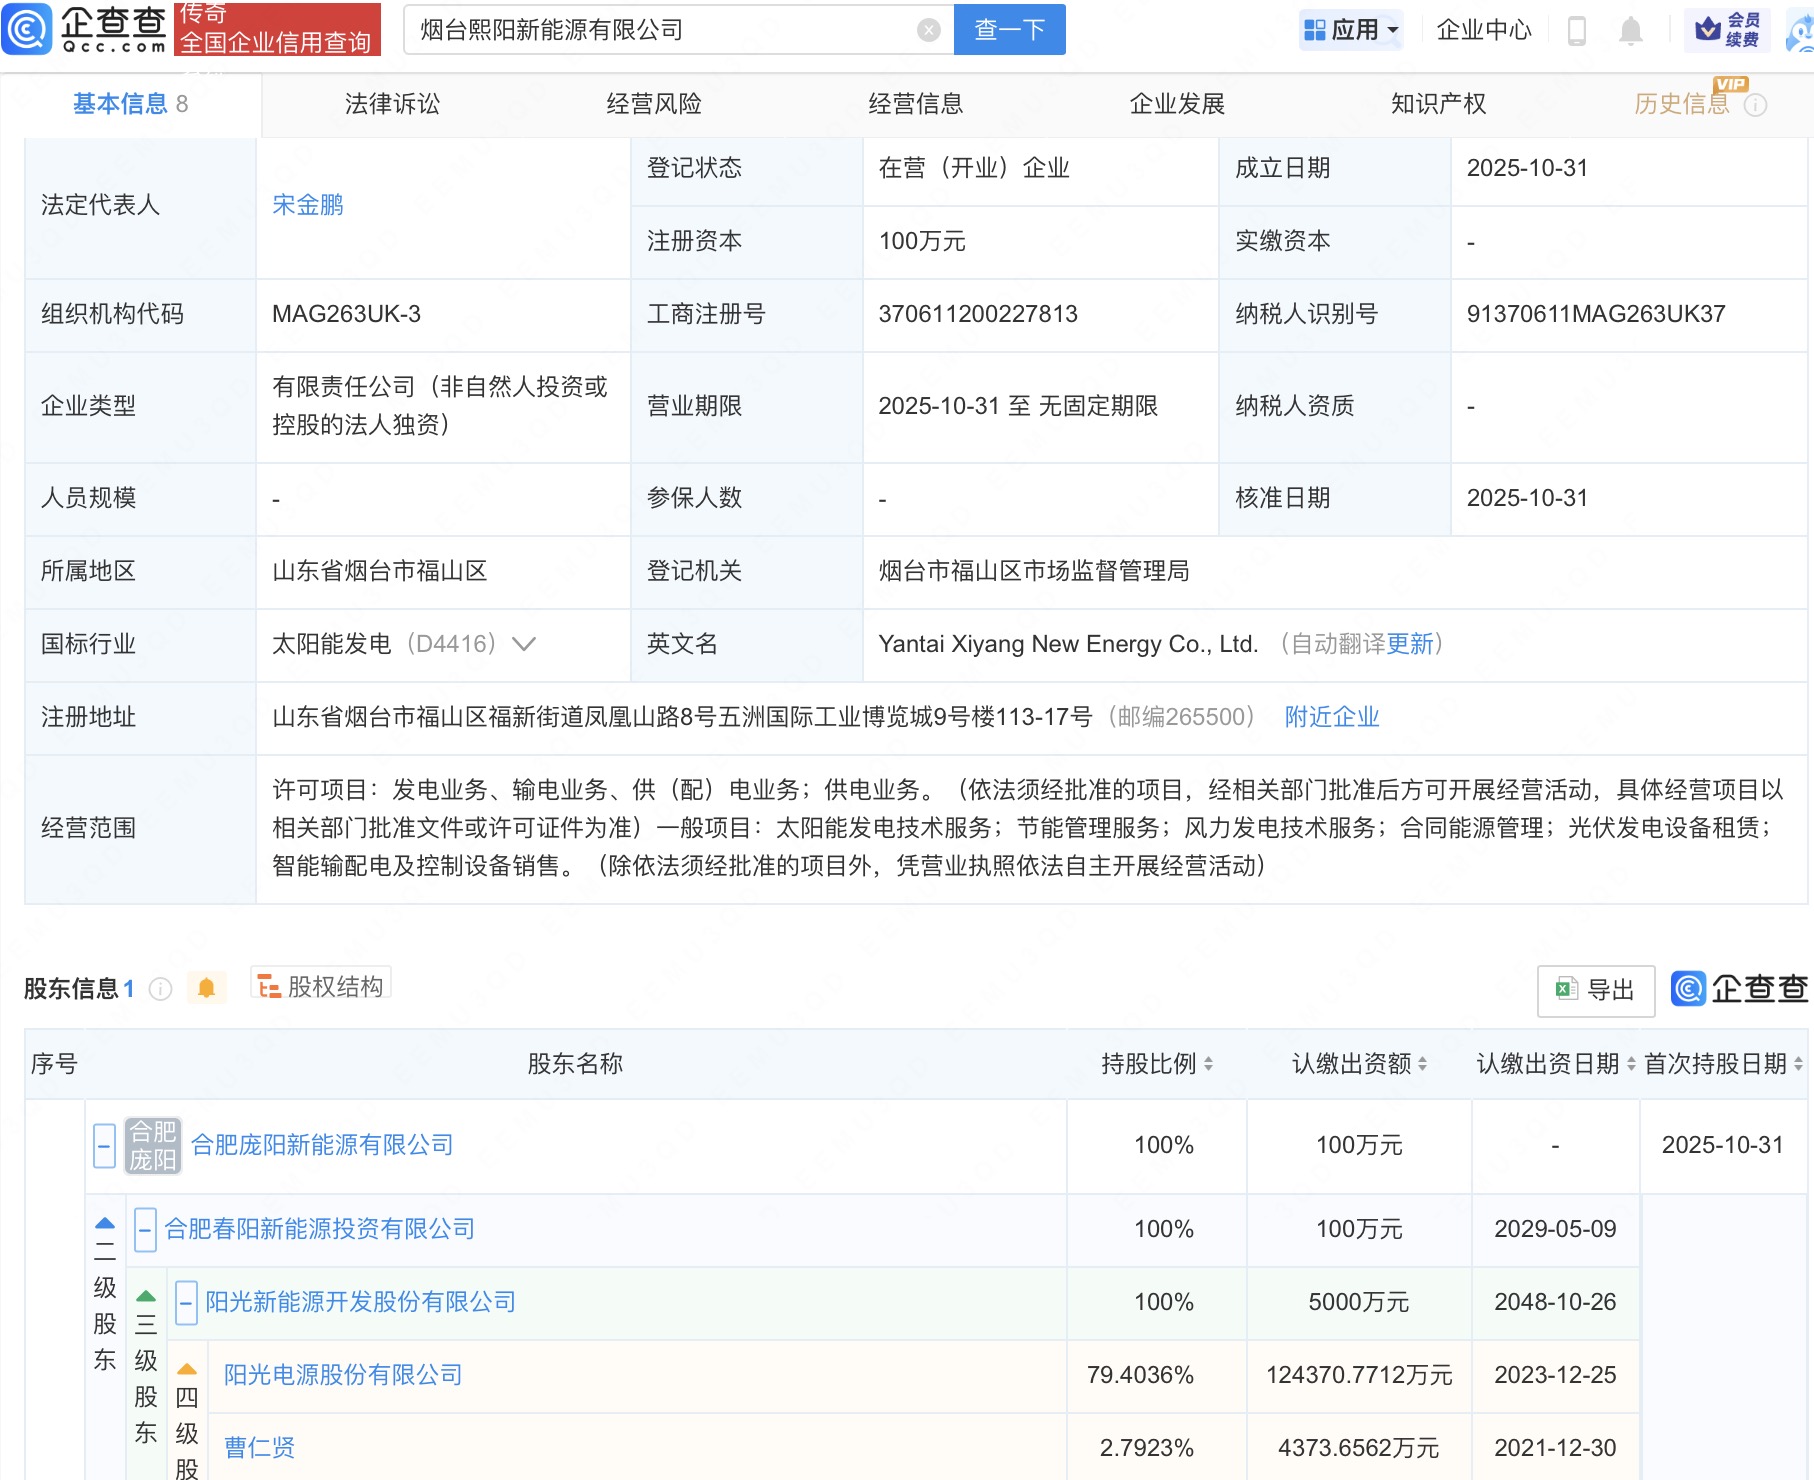Click the info icon beside 历史信息
1814x1480 pixels.
click(1755, 103)
